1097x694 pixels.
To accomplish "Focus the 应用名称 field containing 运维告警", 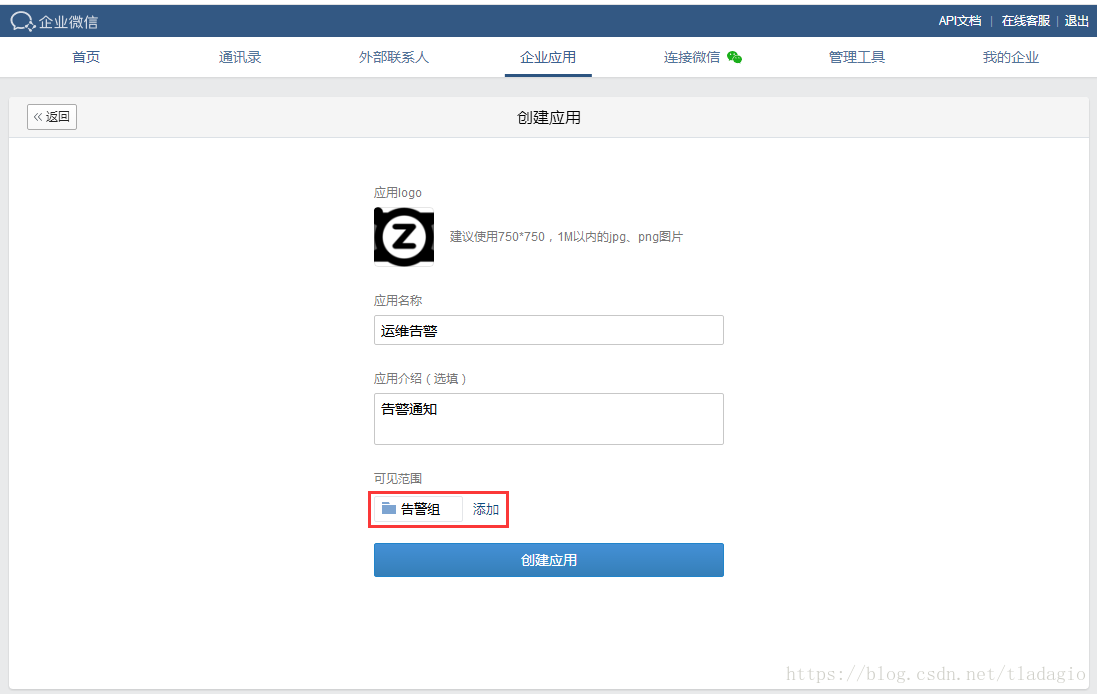I will point(548,330).
